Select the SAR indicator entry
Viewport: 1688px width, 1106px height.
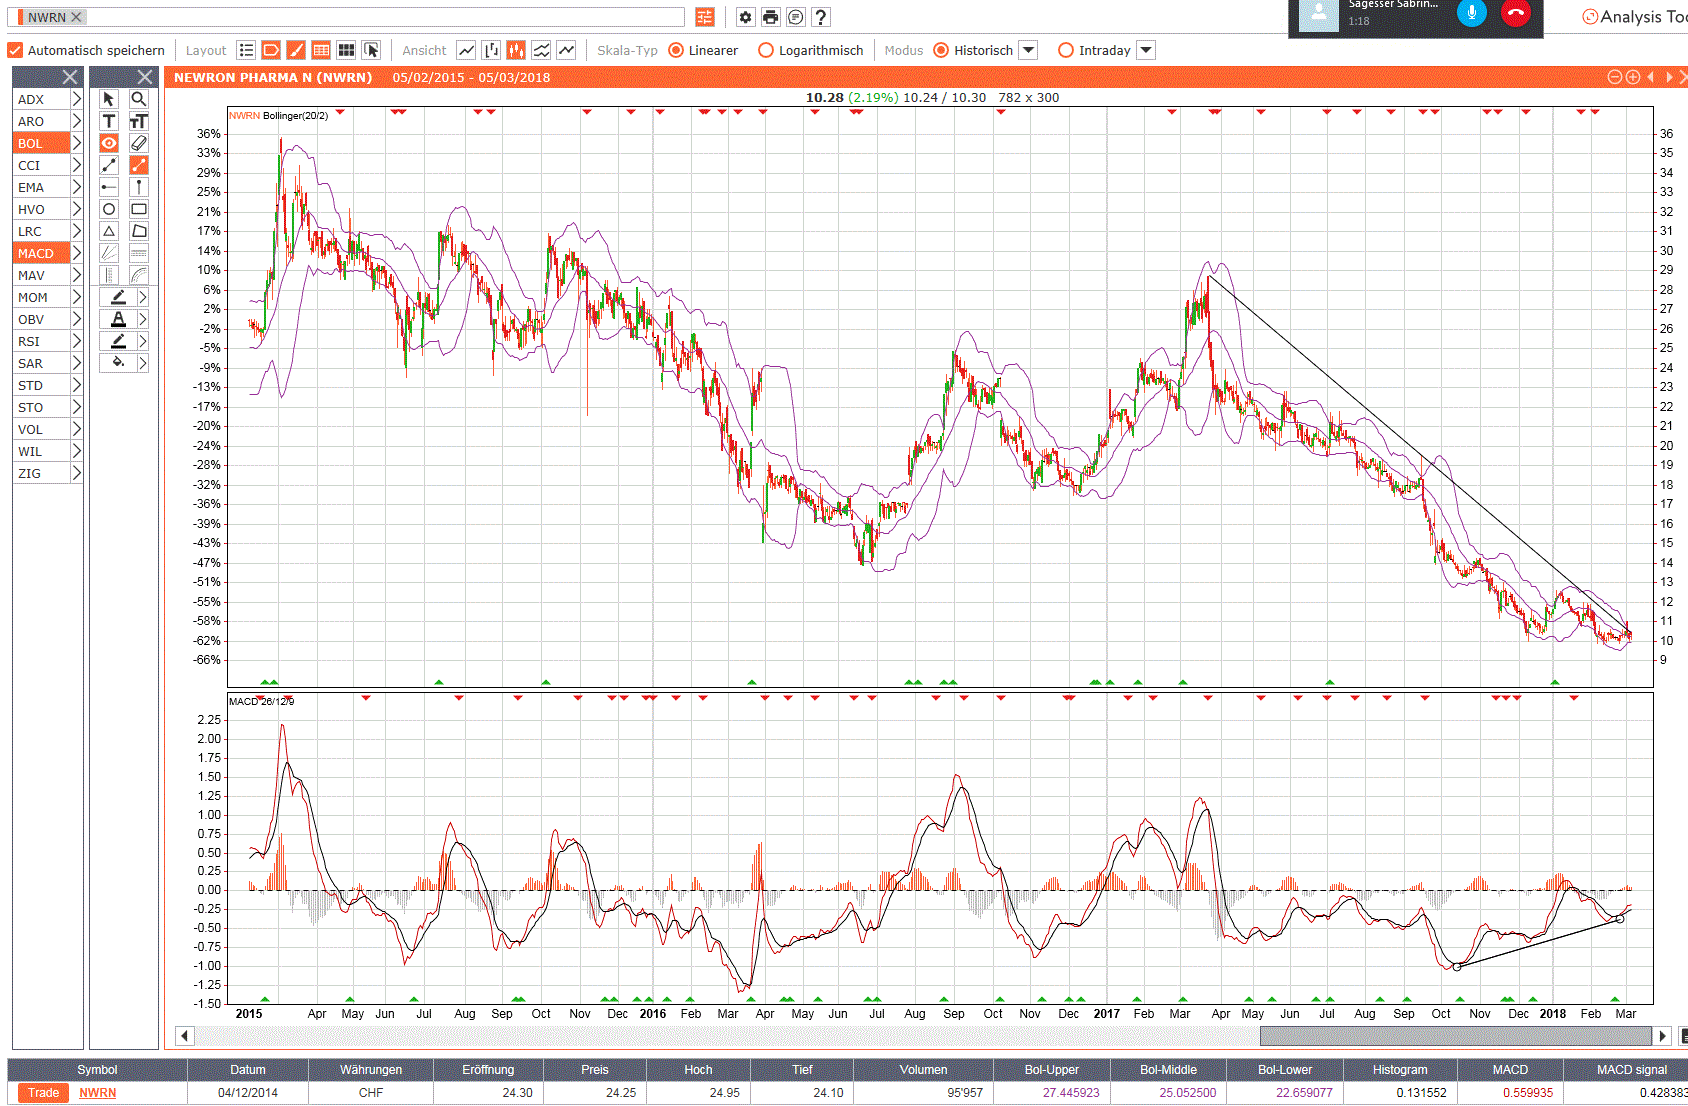click(42, 363)
